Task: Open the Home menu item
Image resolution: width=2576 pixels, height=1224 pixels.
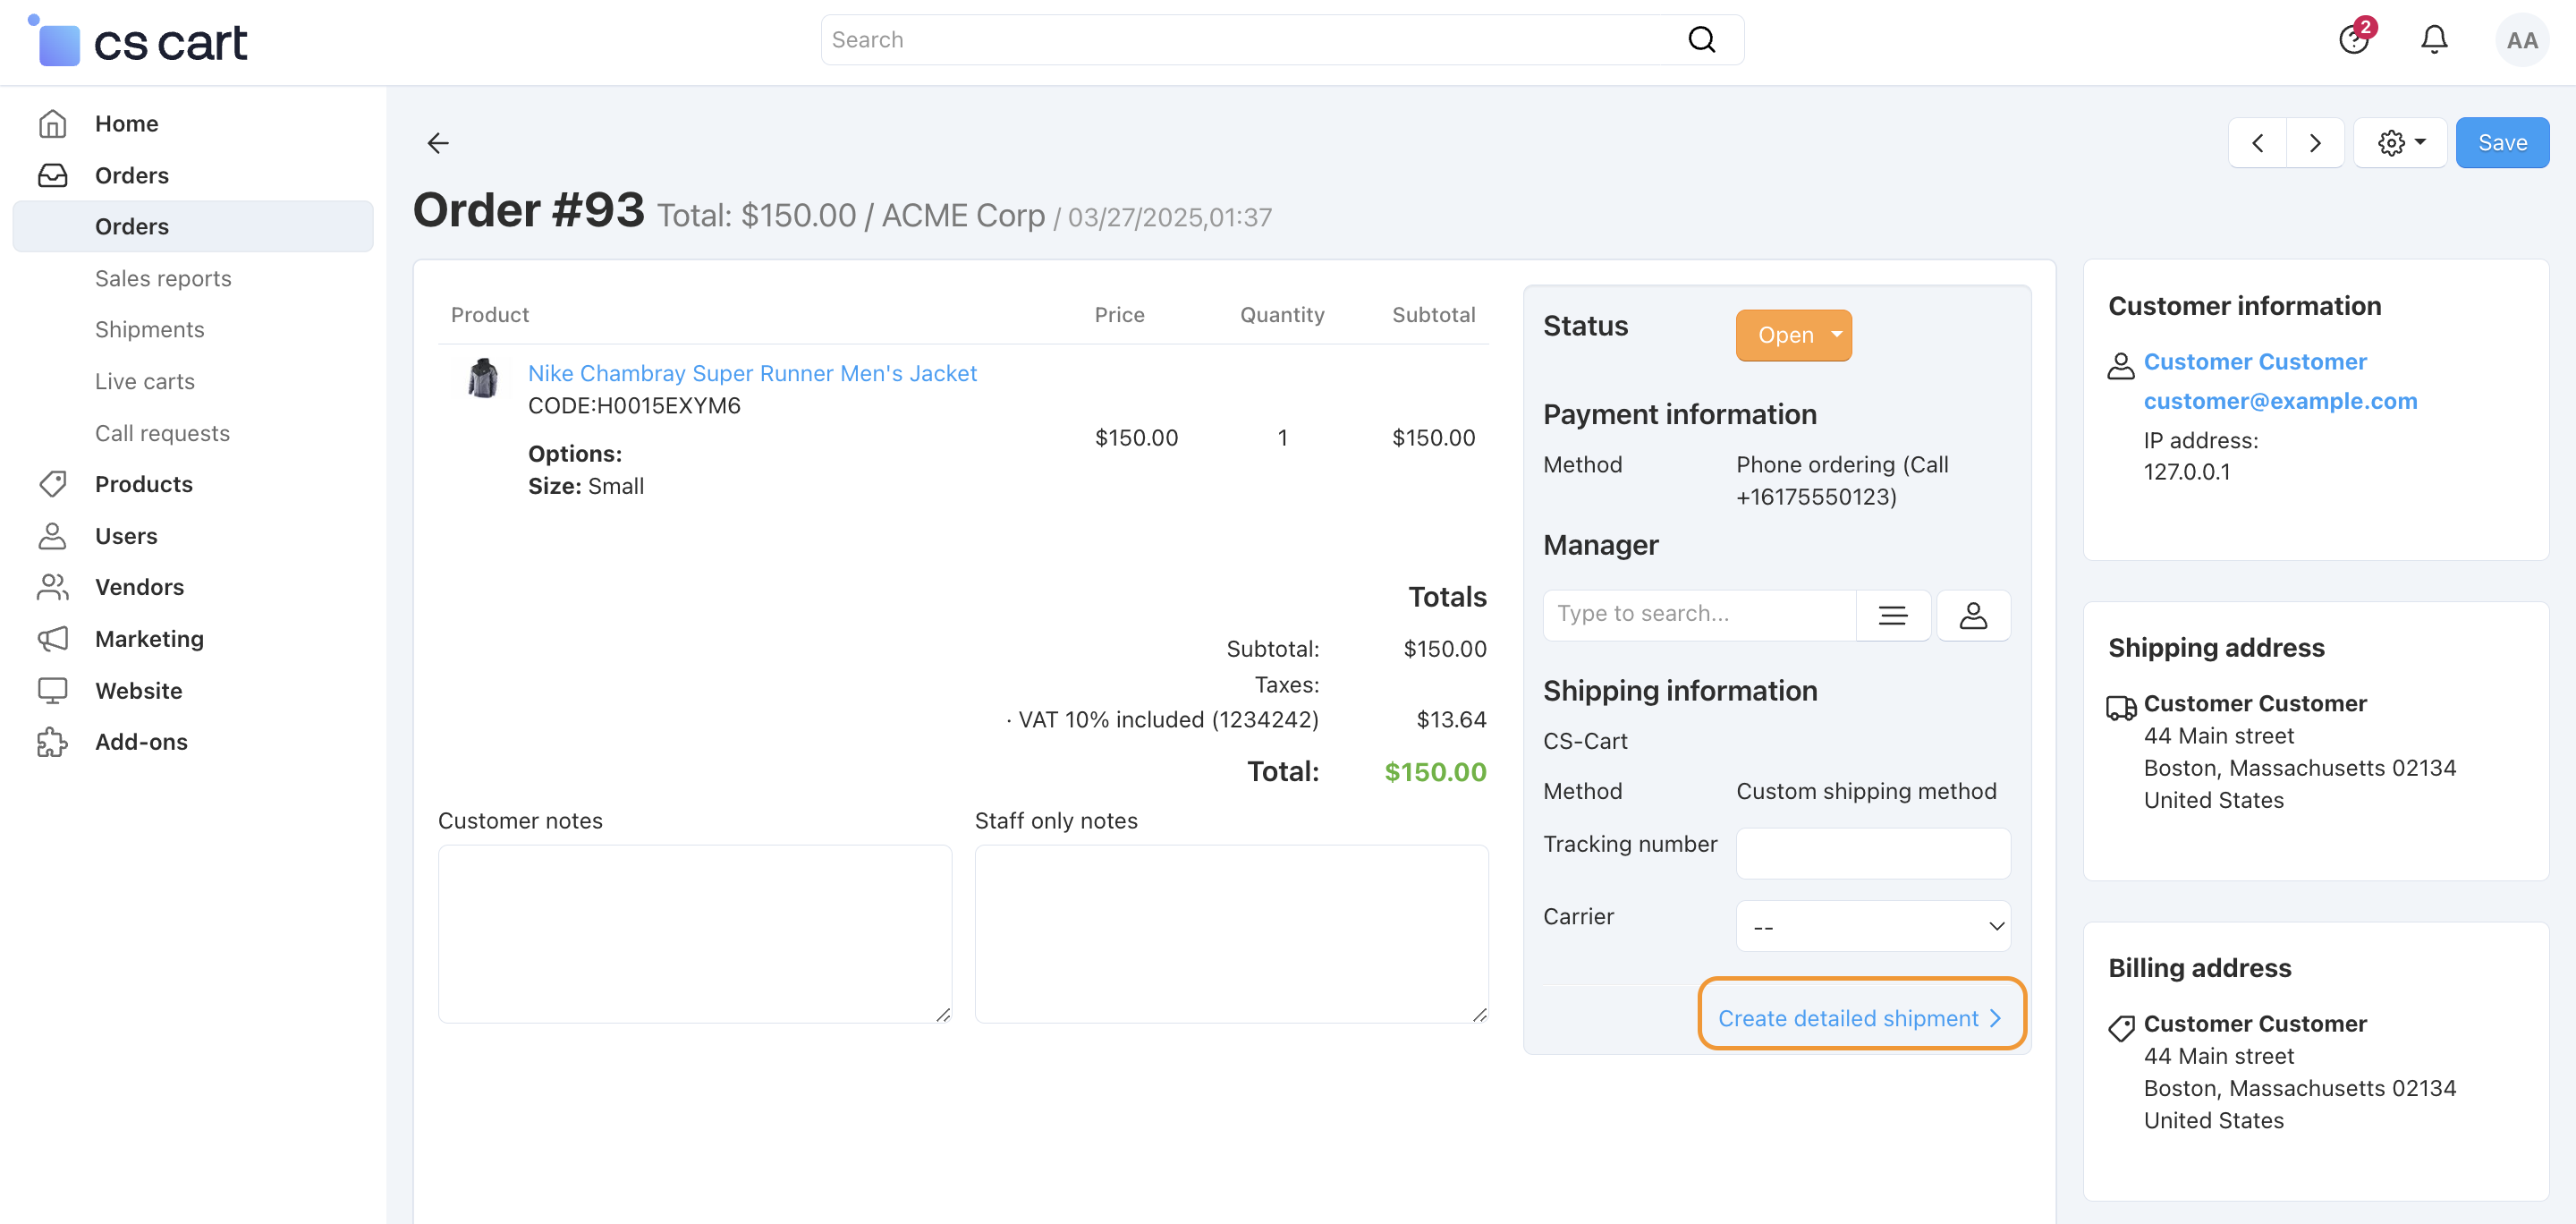Action: [127, 124]
